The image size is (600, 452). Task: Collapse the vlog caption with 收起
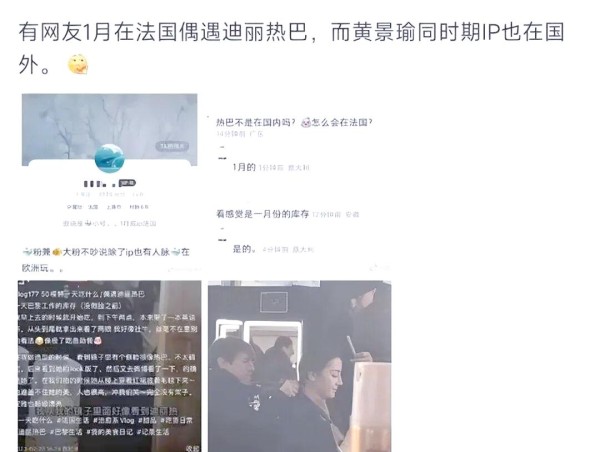192,448
